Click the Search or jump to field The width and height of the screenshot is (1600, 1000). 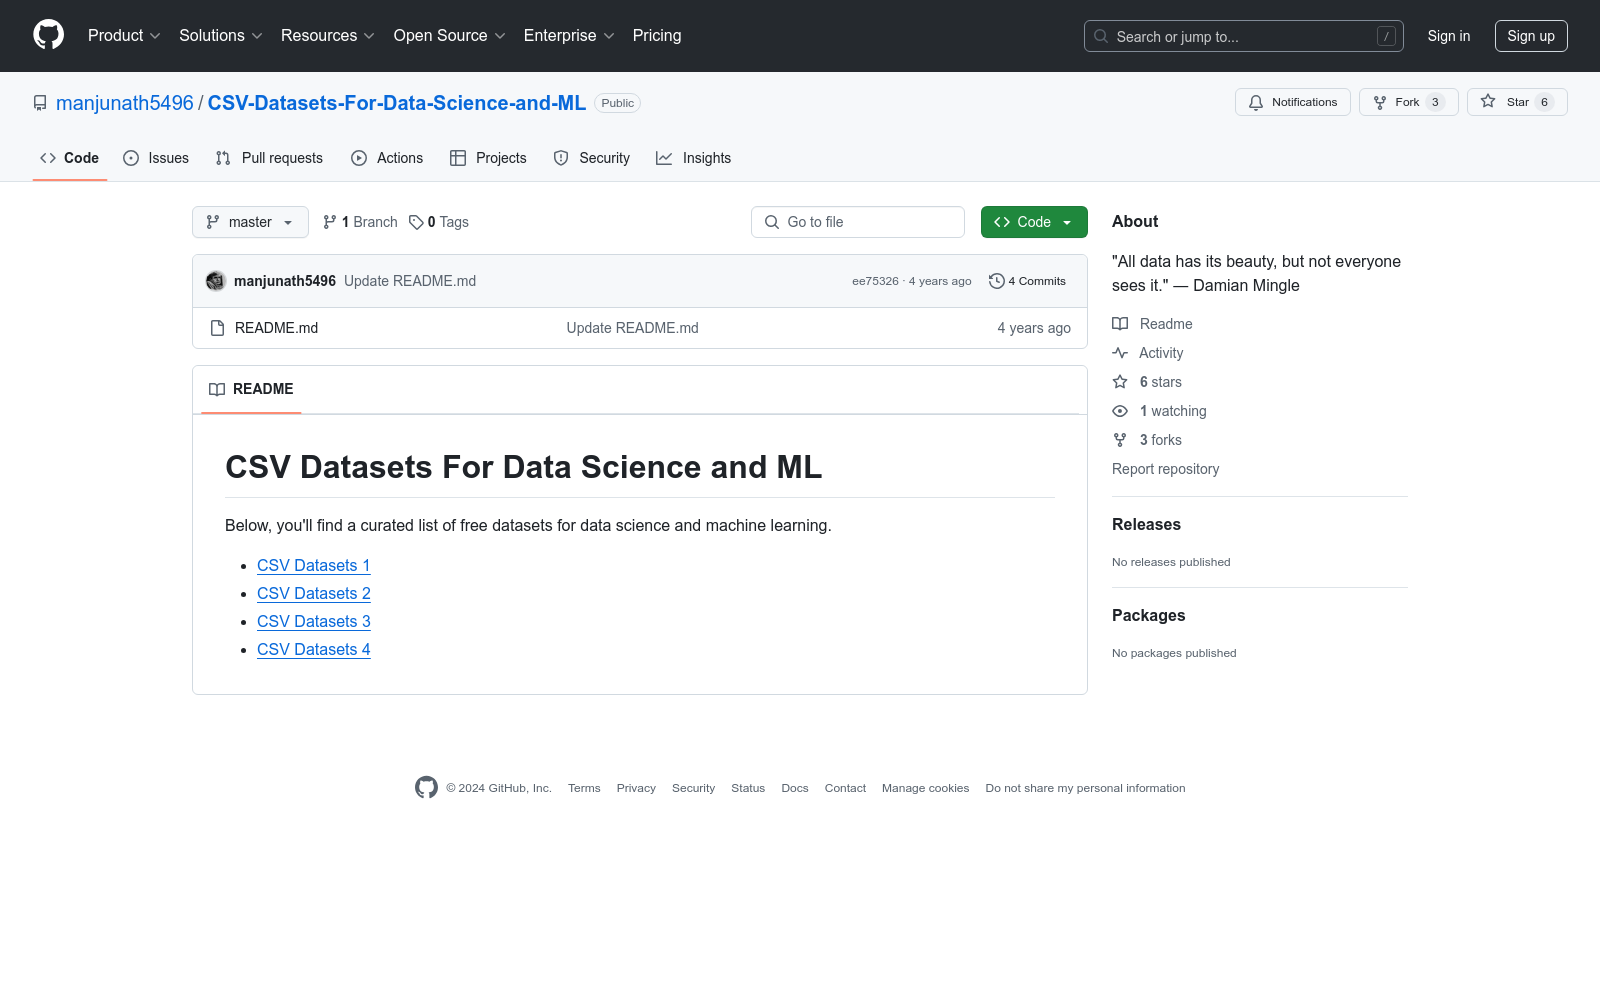point(1244,36)
